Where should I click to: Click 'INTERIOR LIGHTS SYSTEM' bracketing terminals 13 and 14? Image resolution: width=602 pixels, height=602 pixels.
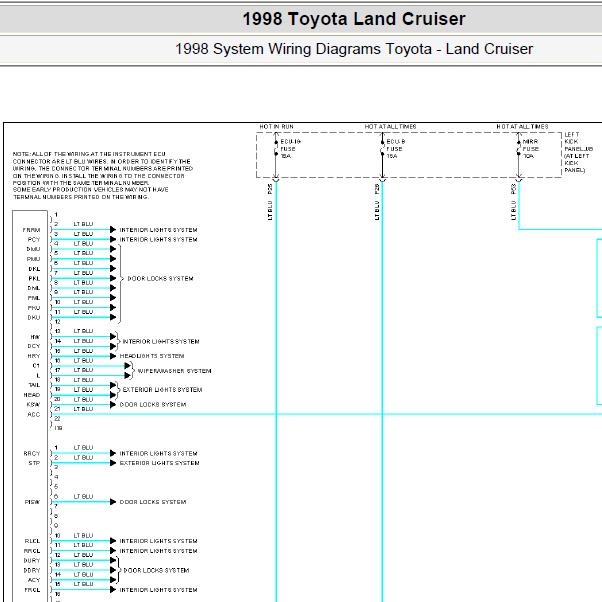pyautogui.click(x=161, y=342)
